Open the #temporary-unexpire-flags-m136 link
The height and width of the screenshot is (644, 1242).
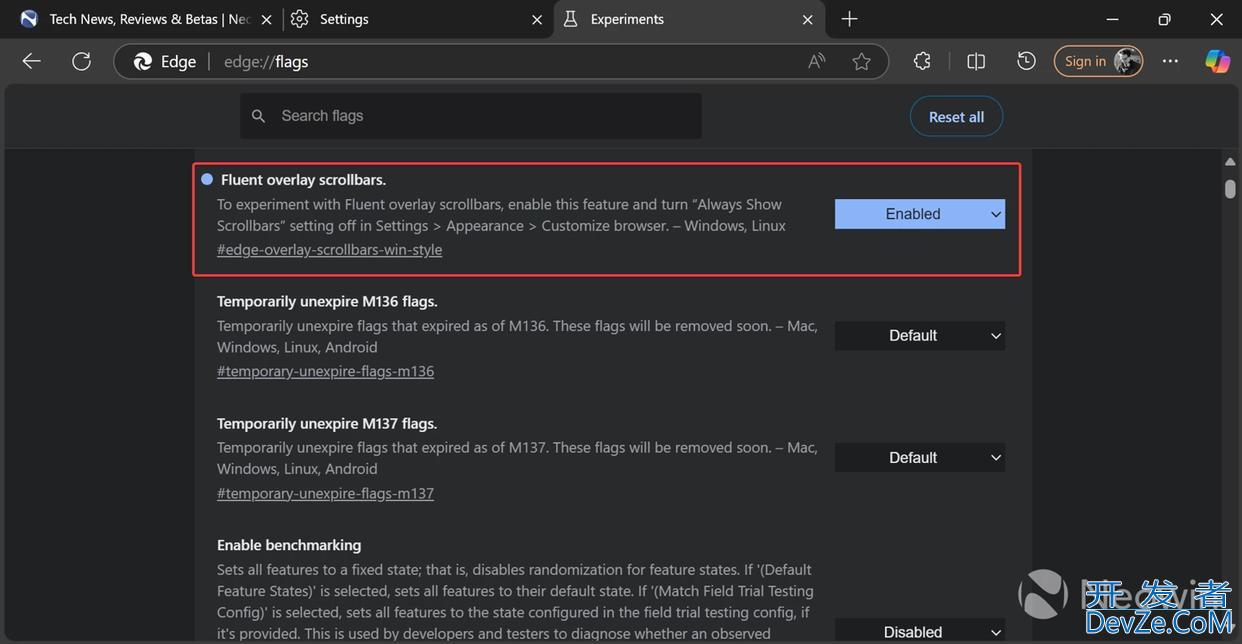click(x=325, y=371)
